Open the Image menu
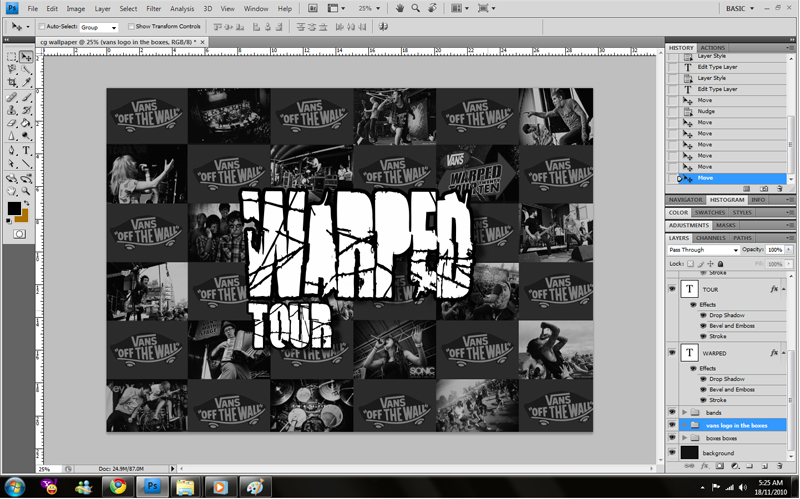The width and height of the screenshot is (800, 499). pyautogui.click(x=76, y=9)
